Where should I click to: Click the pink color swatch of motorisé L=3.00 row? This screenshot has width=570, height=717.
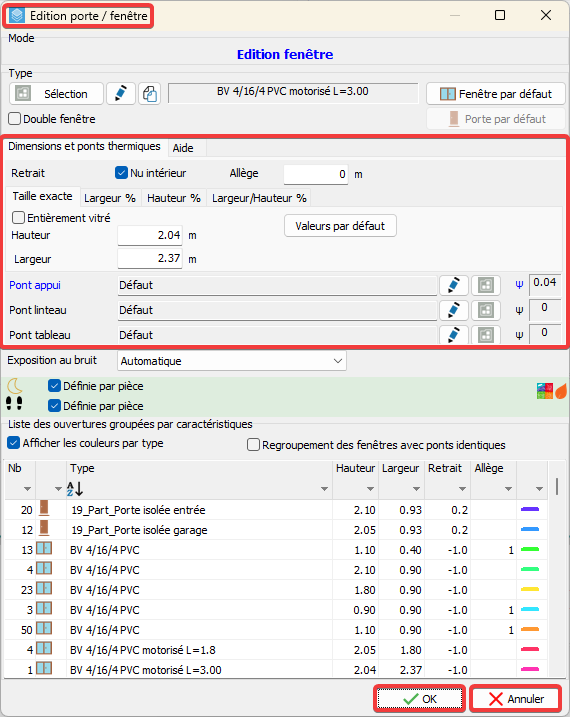(x=530, y=669)
